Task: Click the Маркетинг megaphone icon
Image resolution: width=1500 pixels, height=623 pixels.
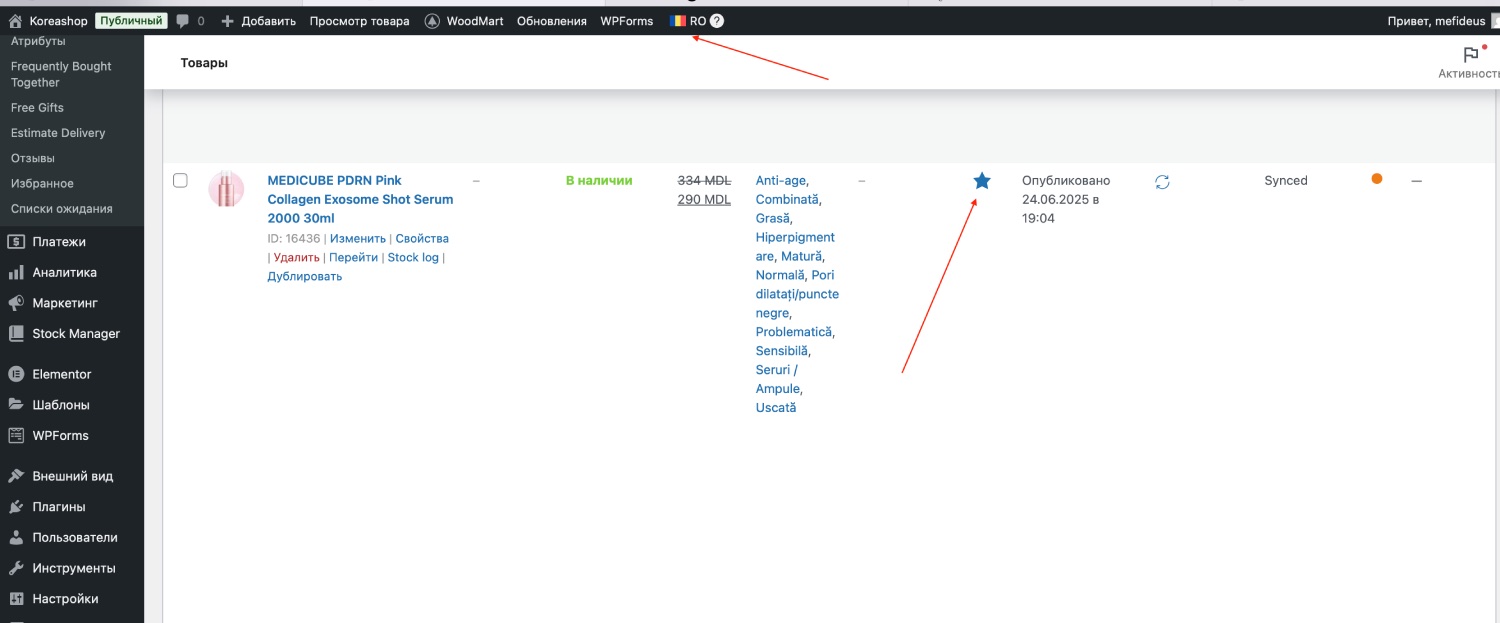Action: (x=16, y=303)
